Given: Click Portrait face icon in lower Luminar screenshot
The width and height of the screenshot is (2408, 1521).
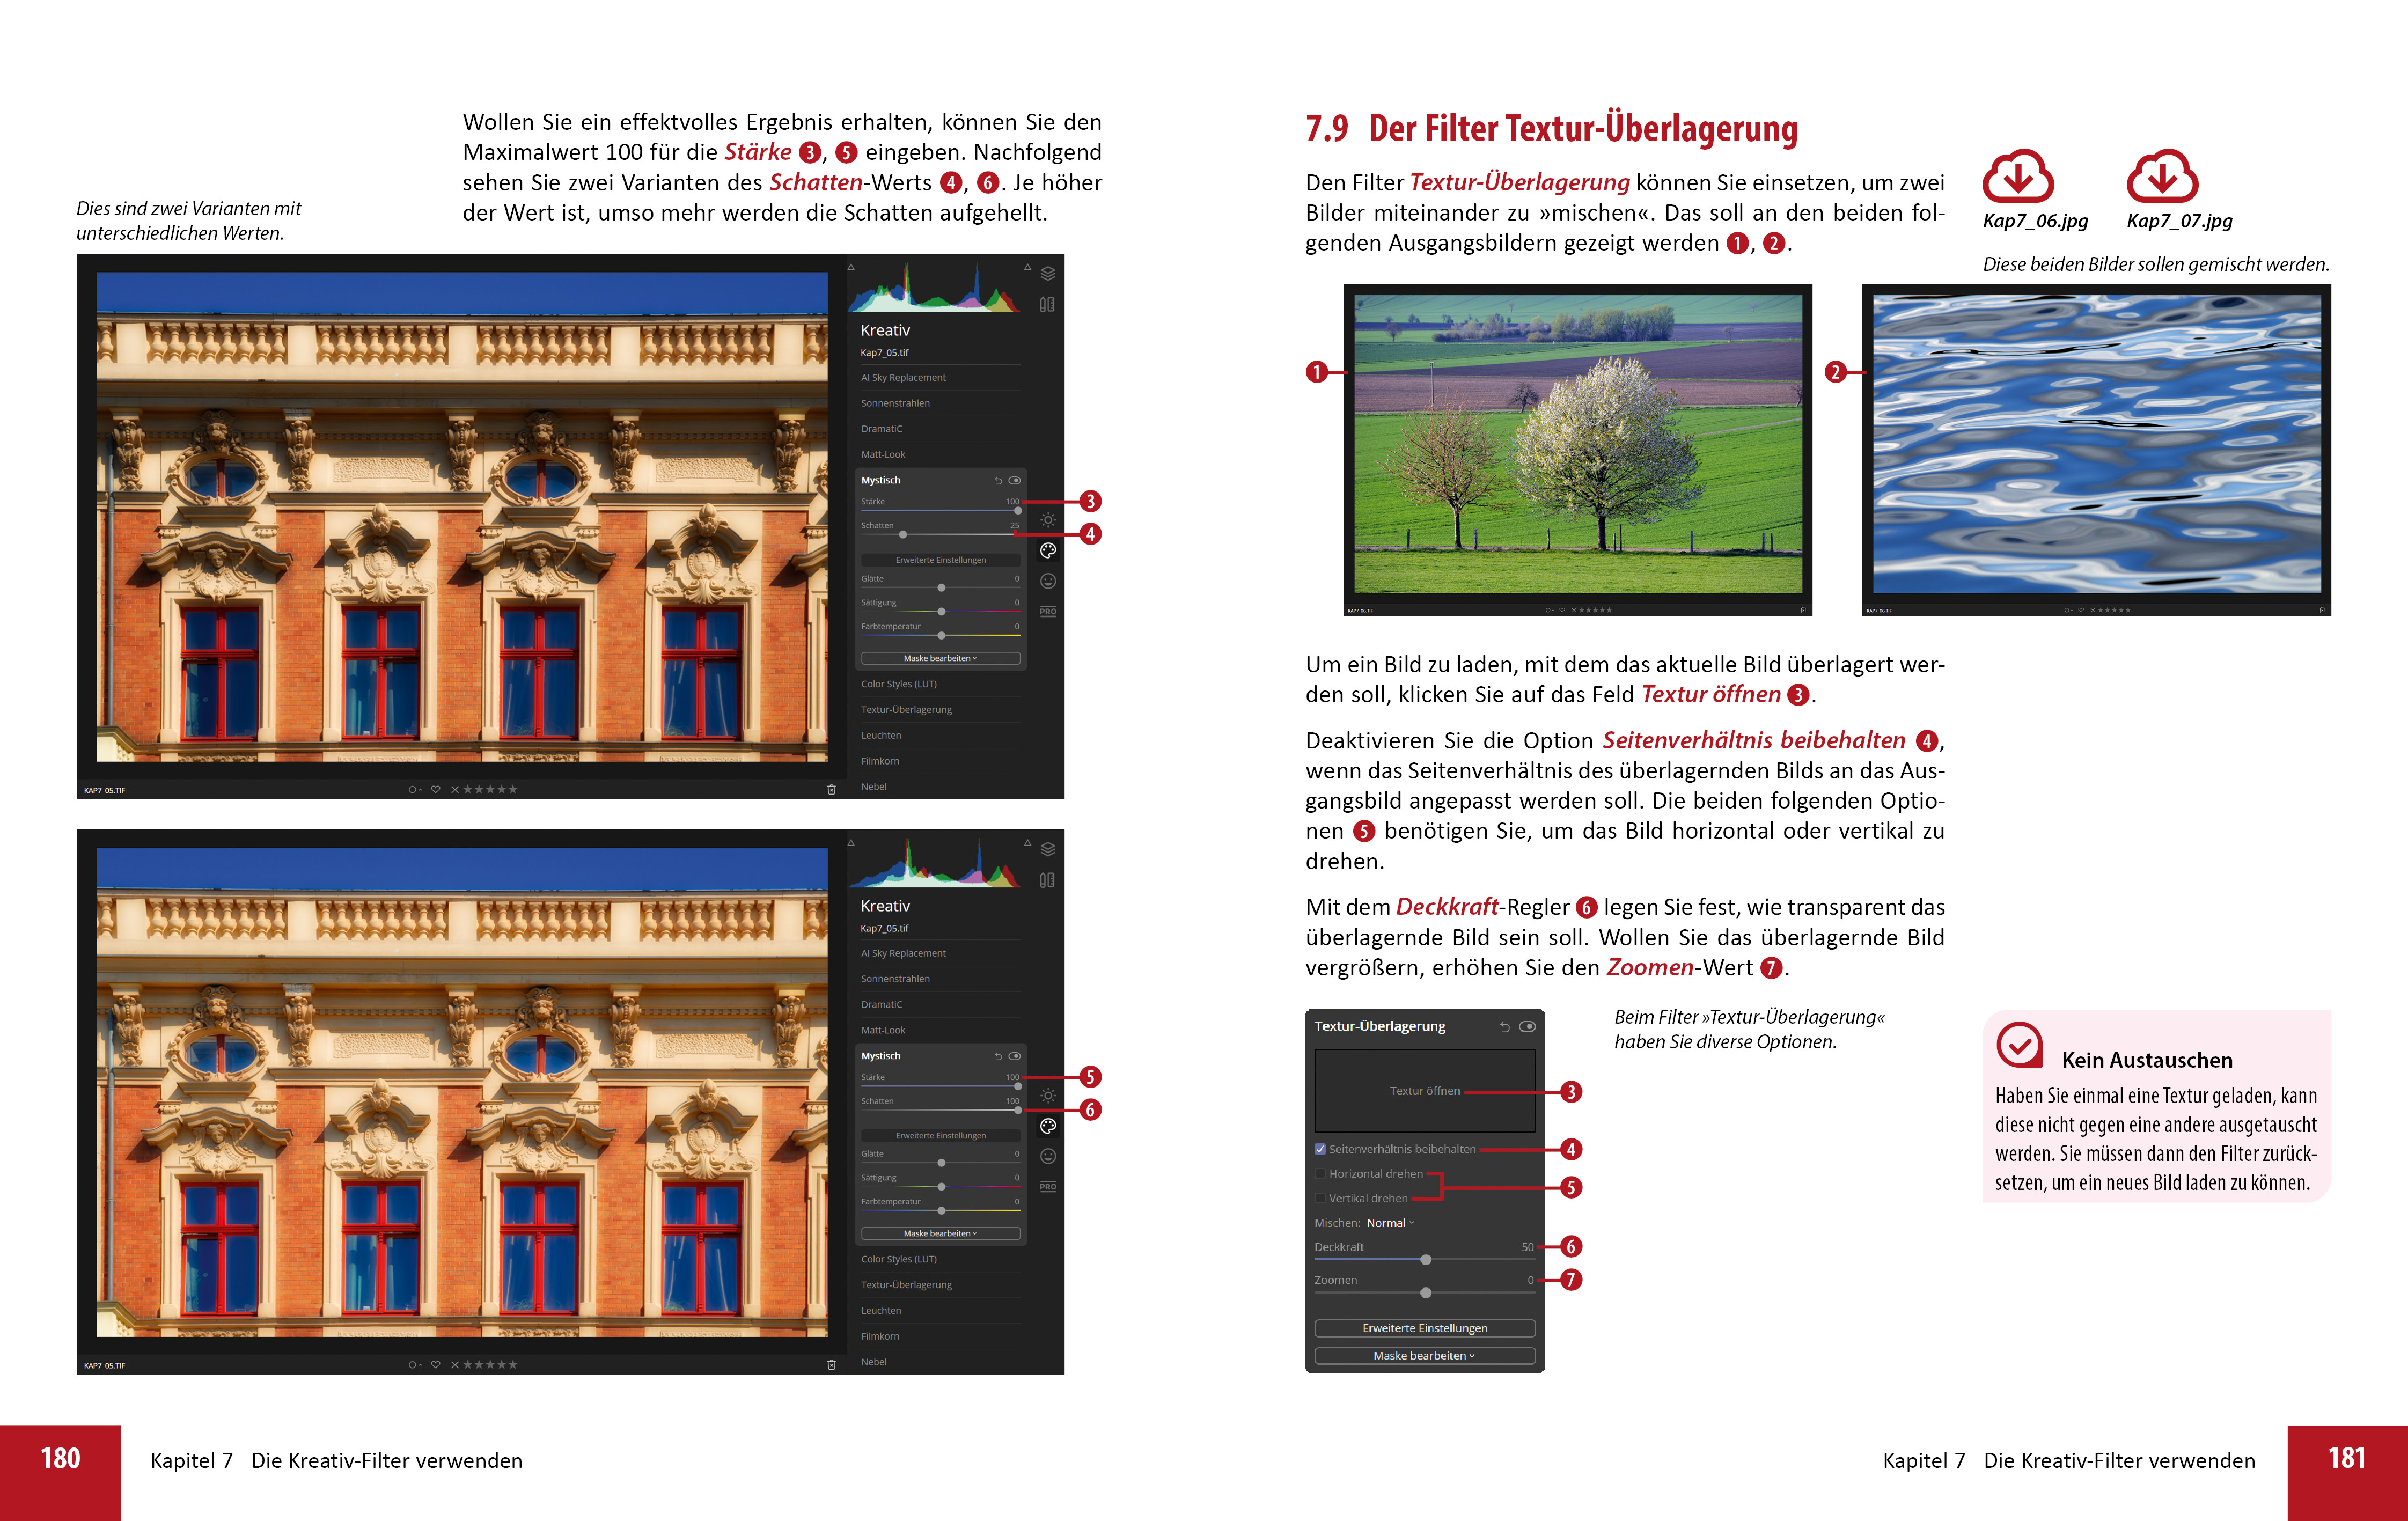Looking at the screenshot, I should pyautogui.click(x=1047, y=1156).
